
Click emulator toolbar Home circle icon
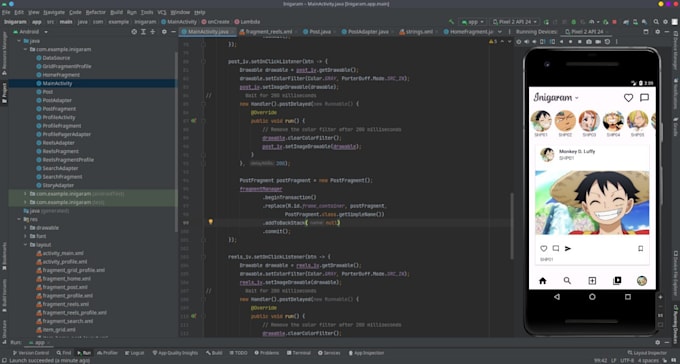point(571,42)
